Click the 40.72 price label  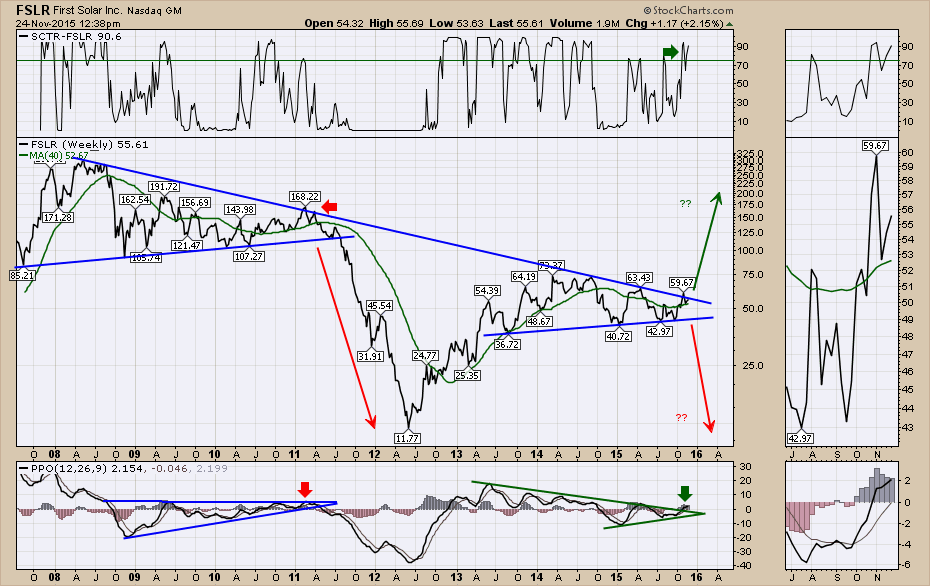click(618, 336)
